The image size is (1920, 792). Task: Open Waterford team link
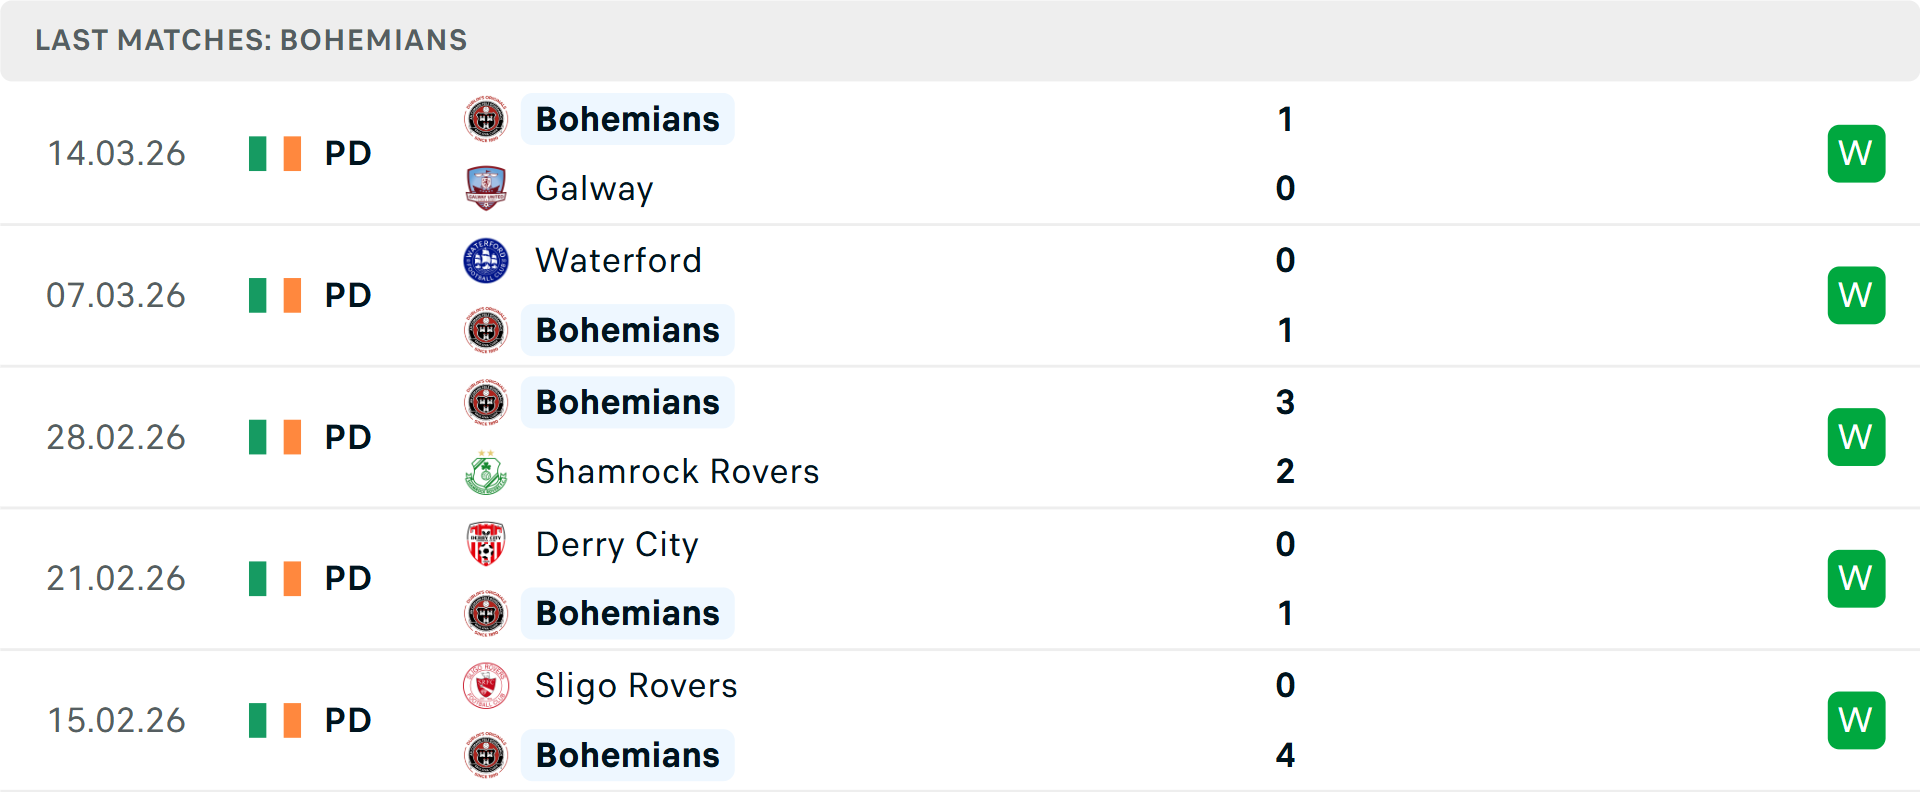618,260
